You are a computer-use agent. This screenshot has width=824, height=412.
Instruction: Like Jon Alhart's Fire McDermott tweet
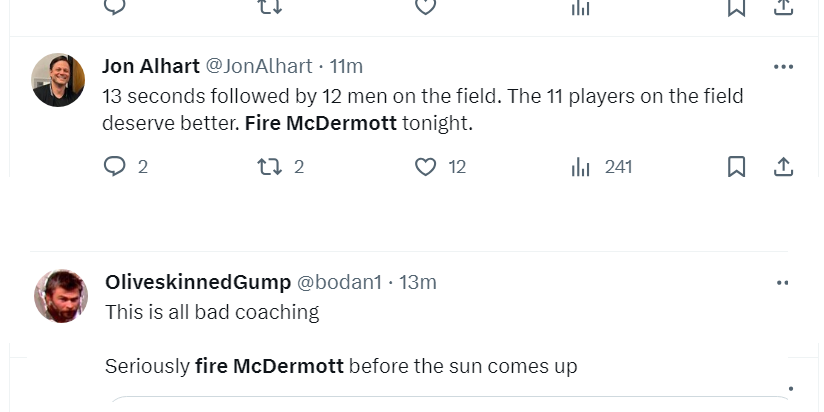click(x=426, y=167)
